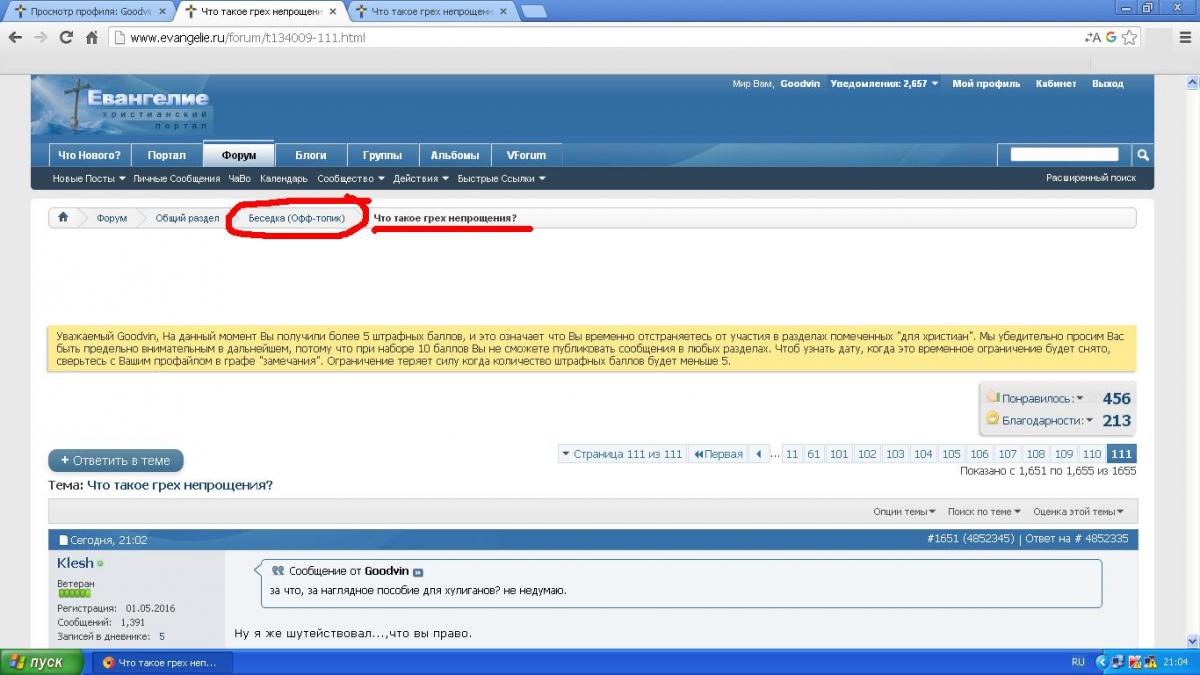1200x675 pixels.
Task: Open the Опции темы dropdown
Action: tap(904, 511)
